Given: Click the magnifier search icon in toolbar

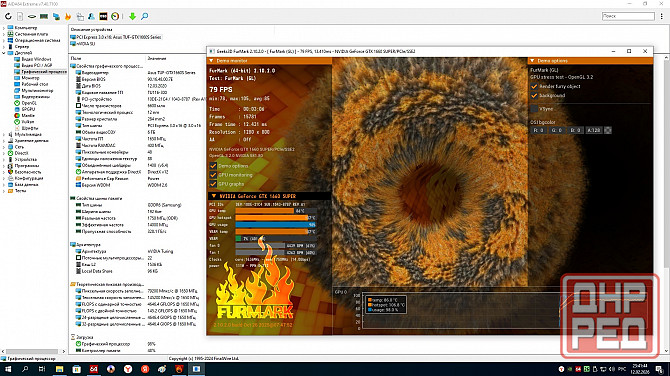Looking at the screenshot, I should [x=144, y=16].
